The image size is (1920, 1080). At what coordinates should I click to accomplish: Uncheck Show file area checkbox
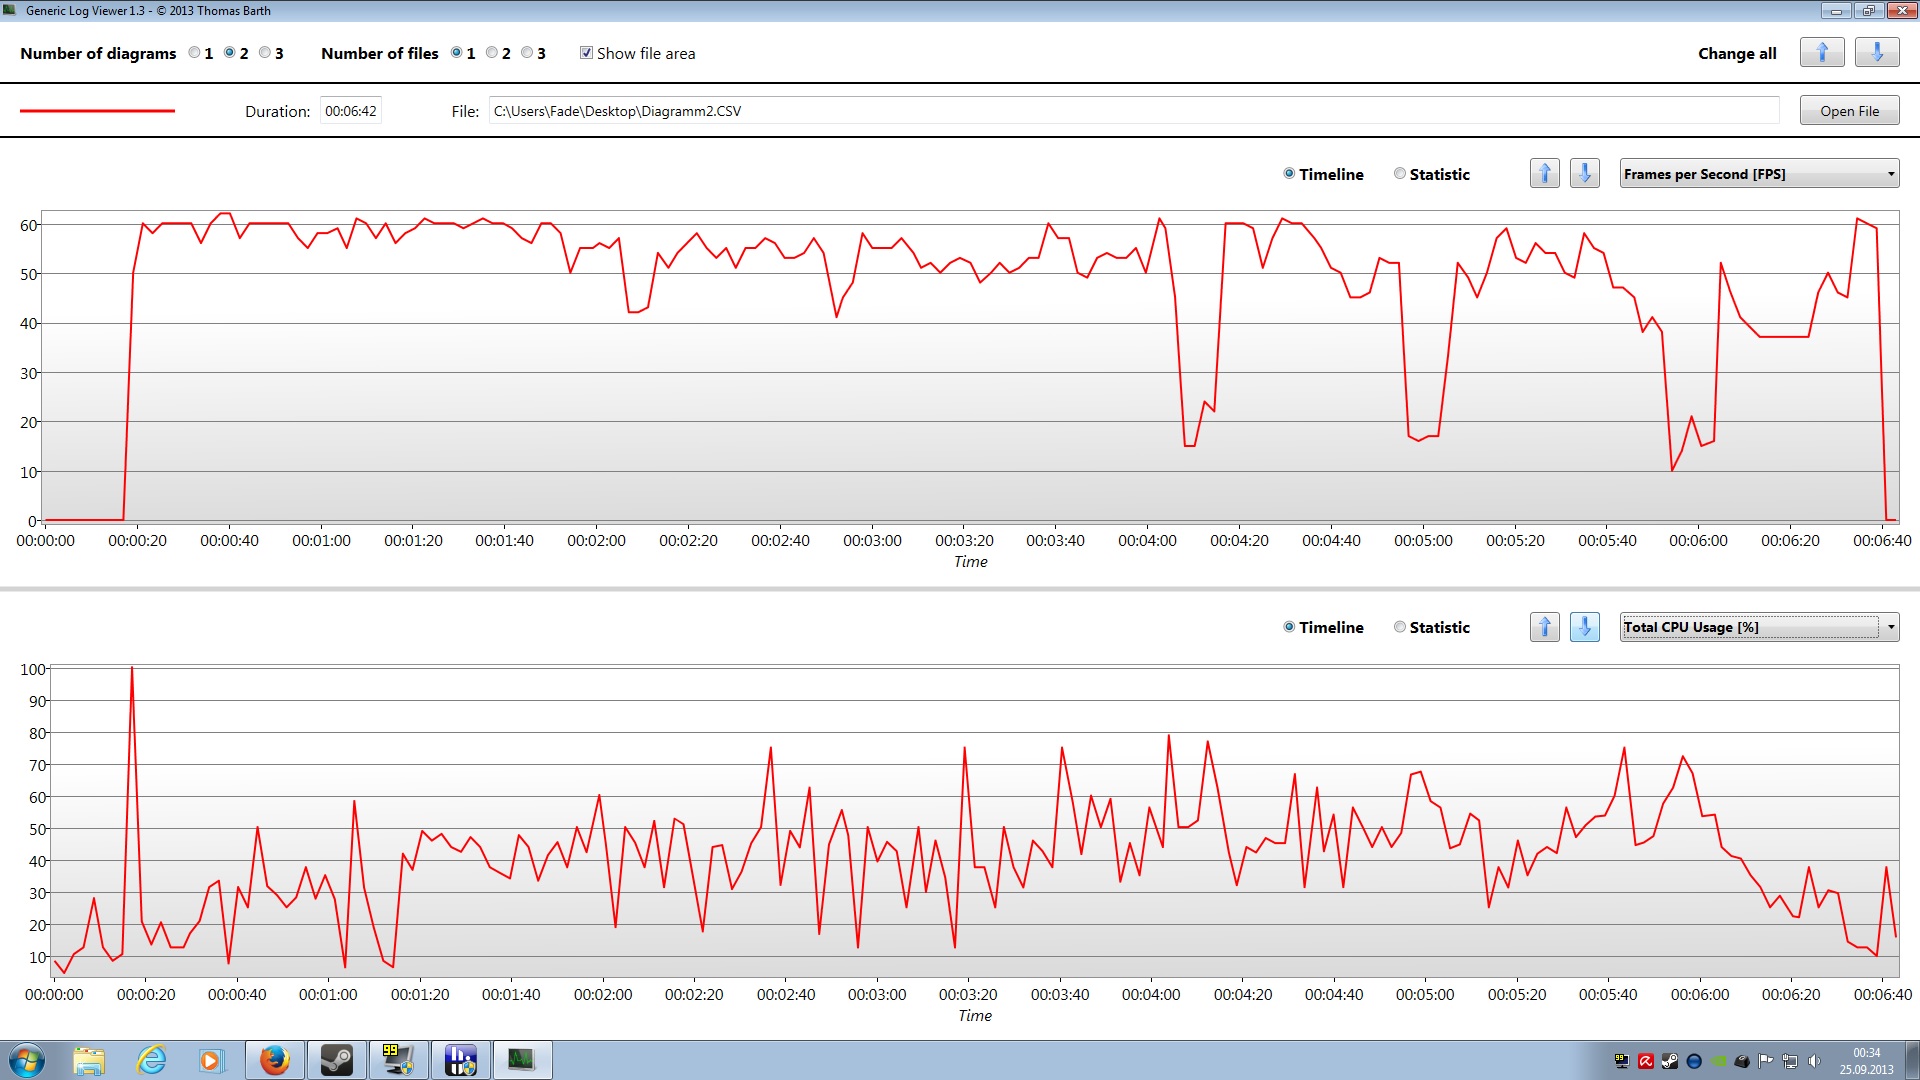(x=586, y=53)
